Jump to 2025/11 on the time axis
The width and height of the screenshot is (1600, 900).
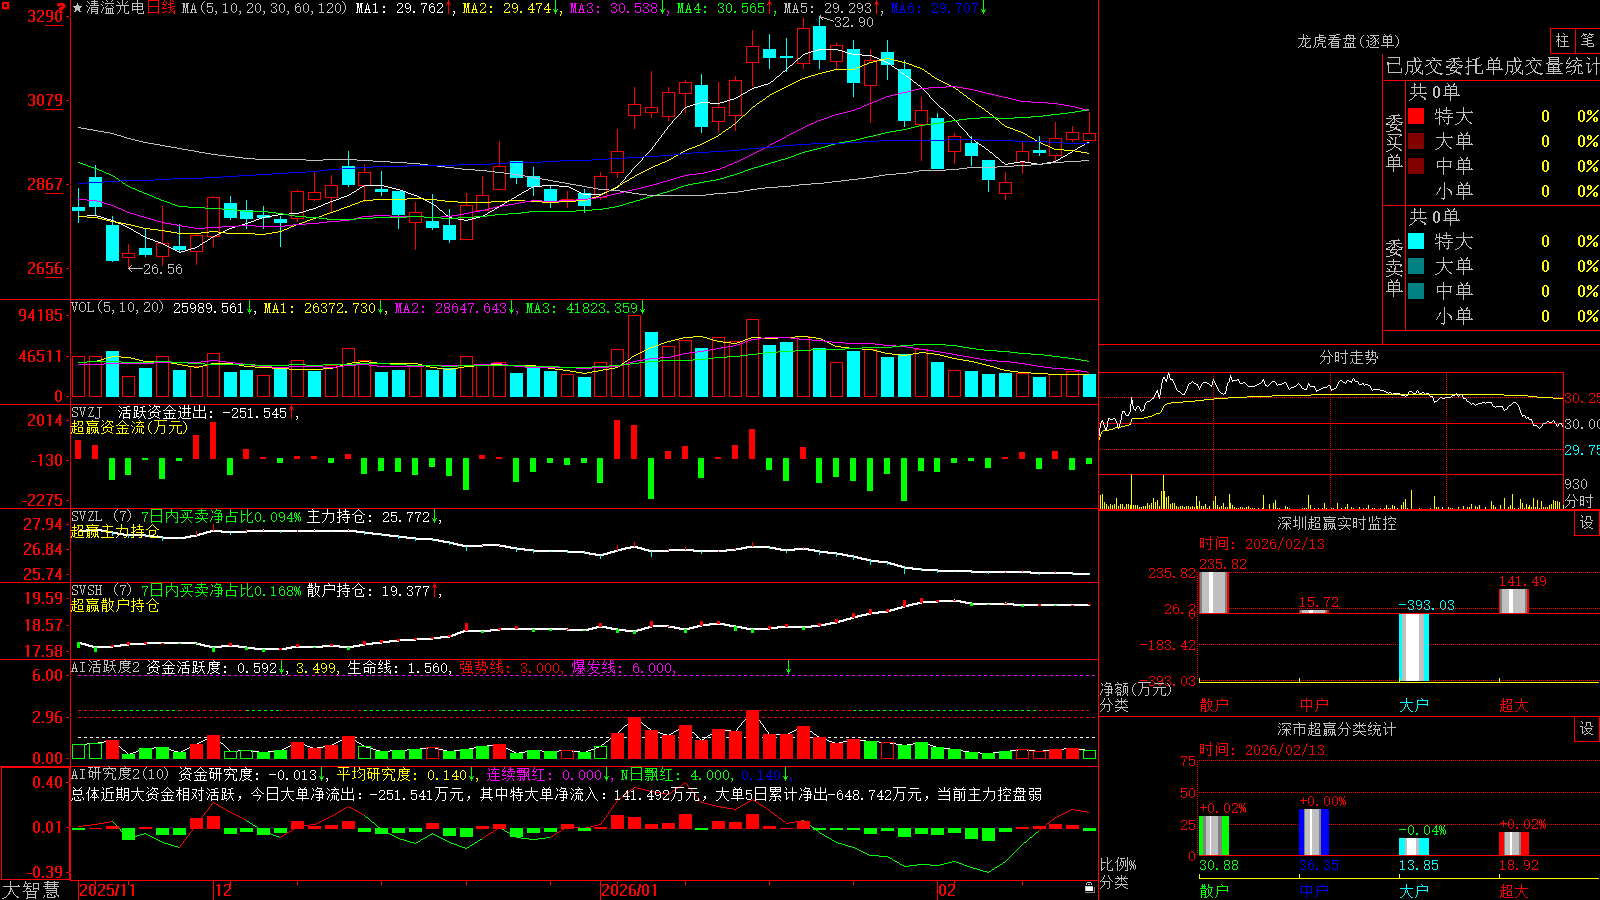(x=108, y=890)
